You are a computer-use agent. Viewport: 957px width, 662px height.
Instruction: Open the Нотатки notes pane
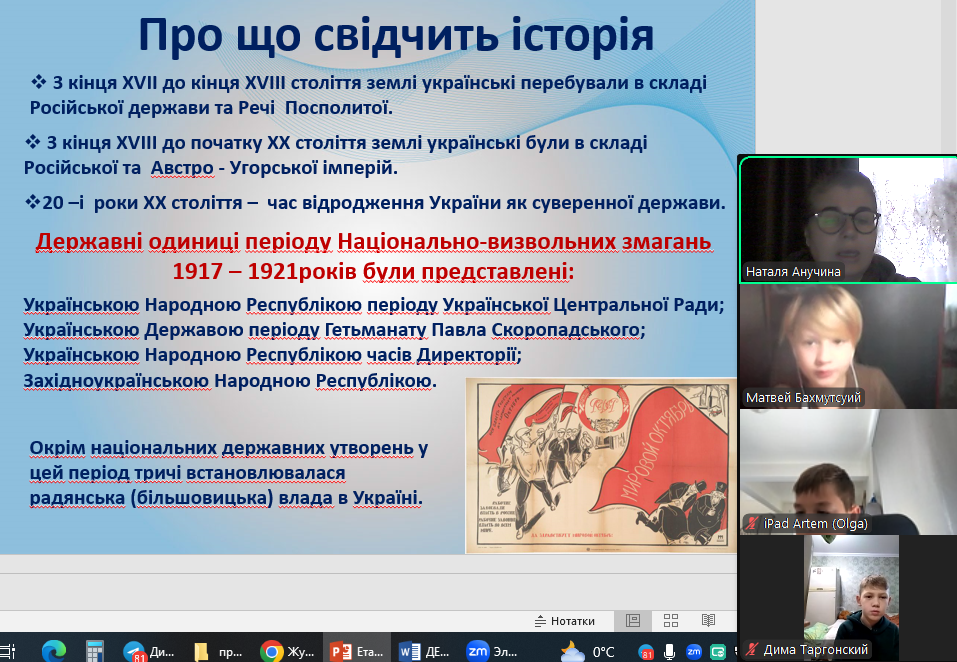(565, 621)
